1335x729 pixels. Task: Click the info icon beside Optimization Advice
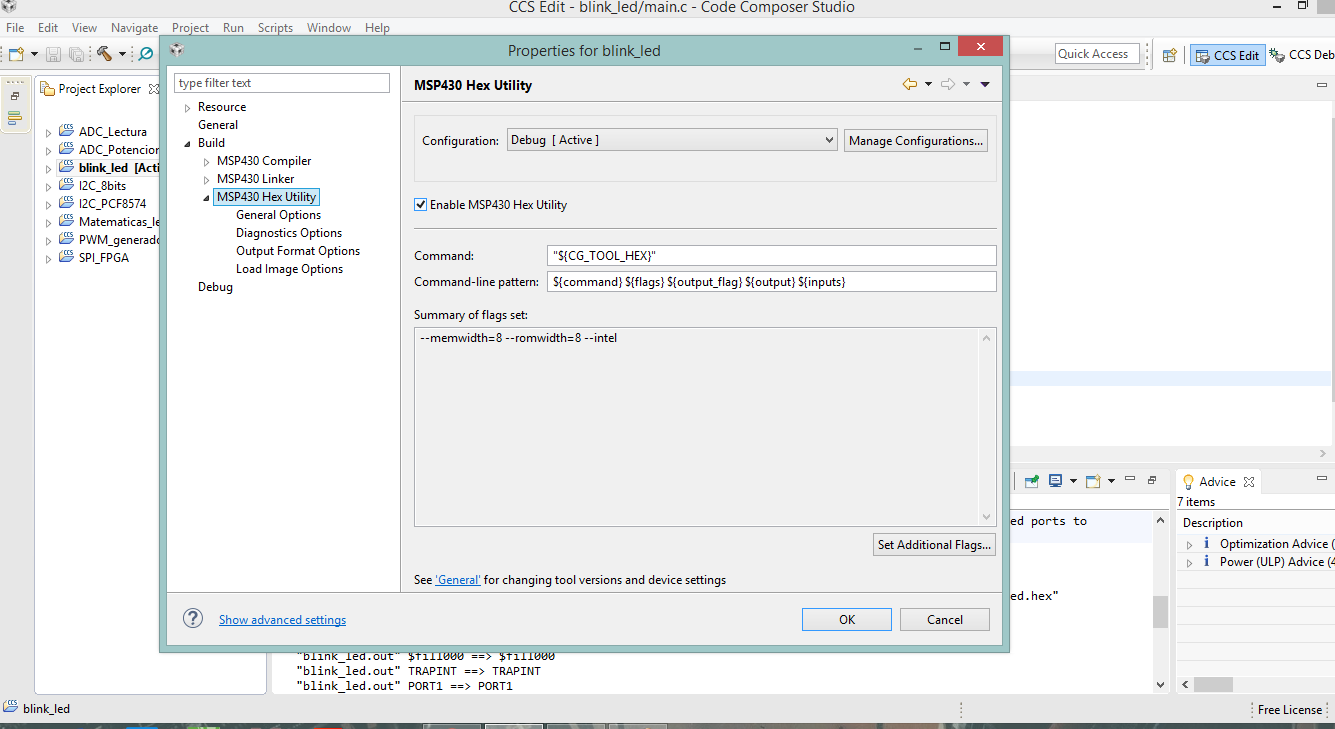(1206, 543)
